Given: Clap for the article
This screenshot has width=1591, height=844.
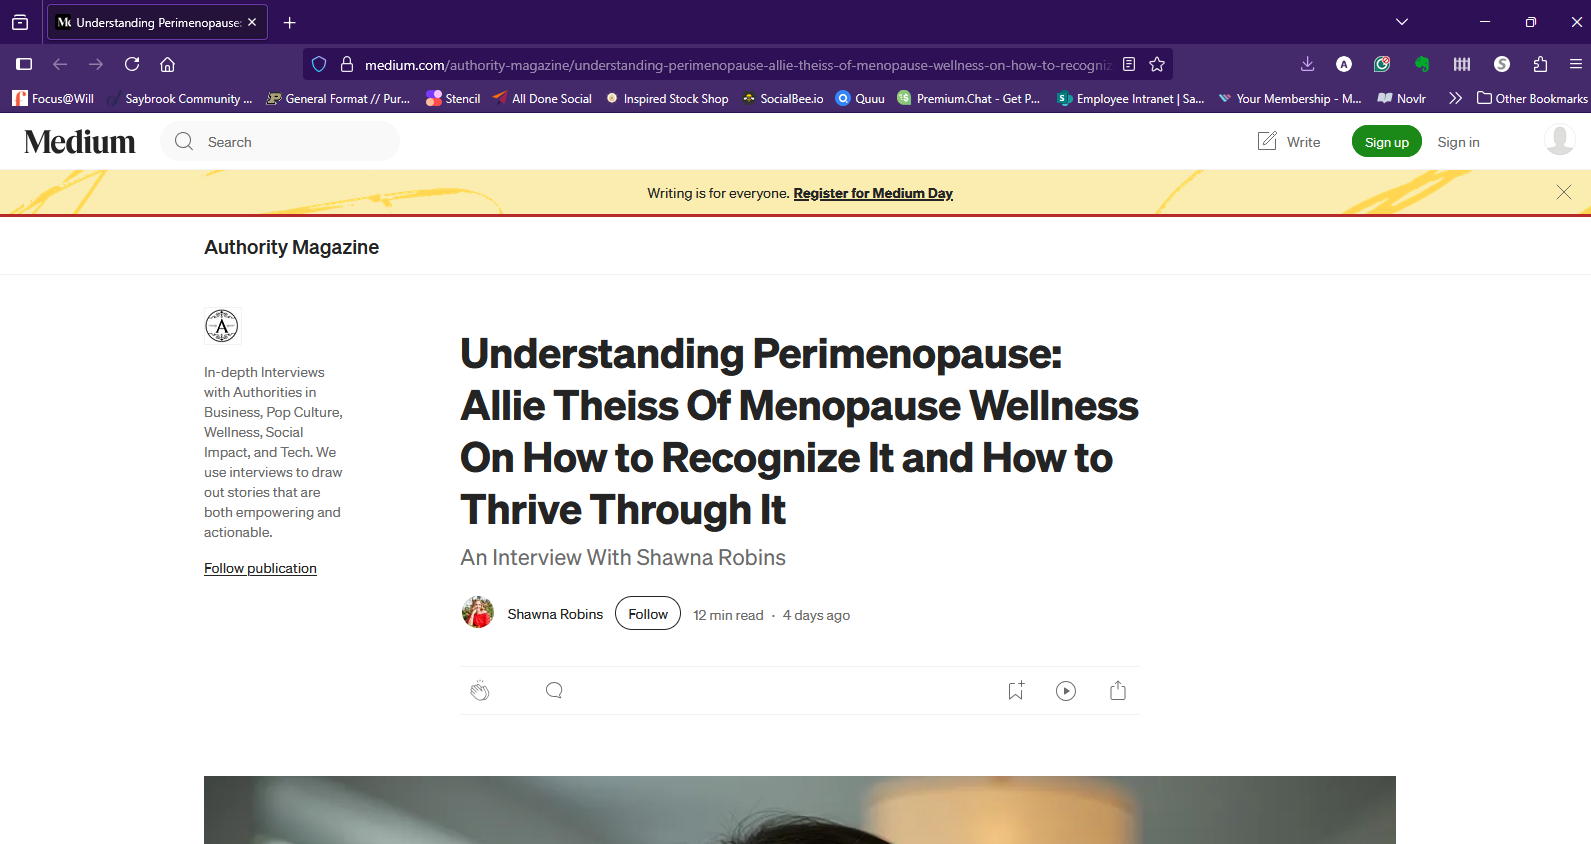Looking at the screenshot, I should 480,691.
